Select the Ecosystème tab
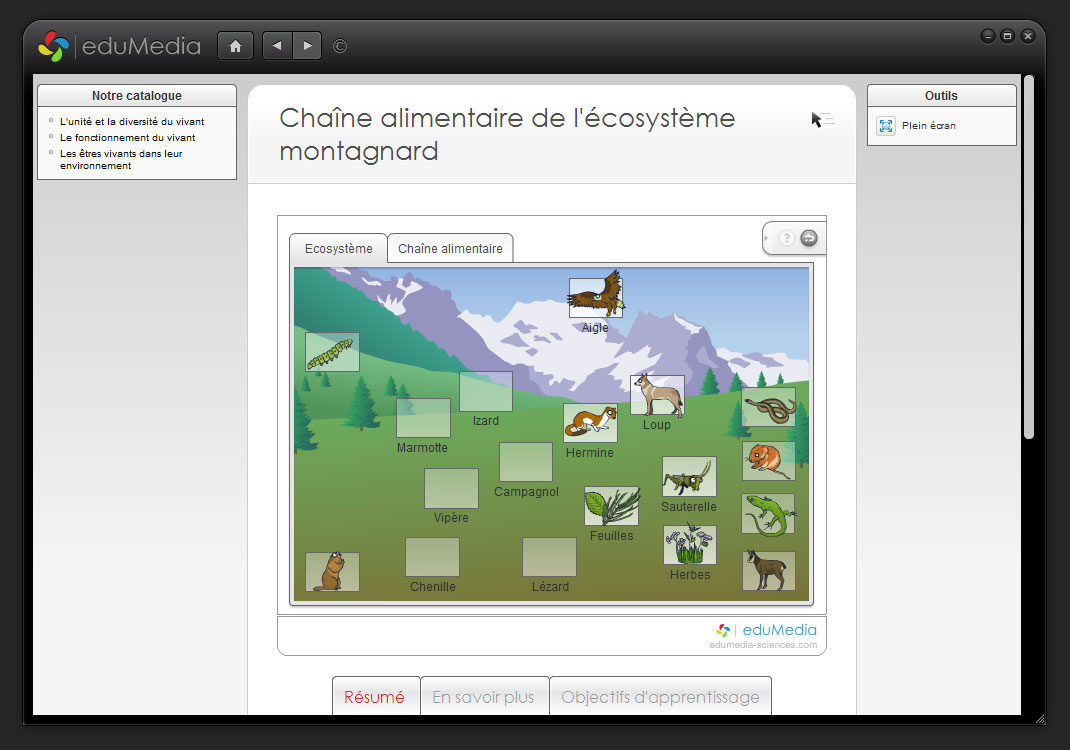The image size is (1070, 750). (x=338, y=249)
